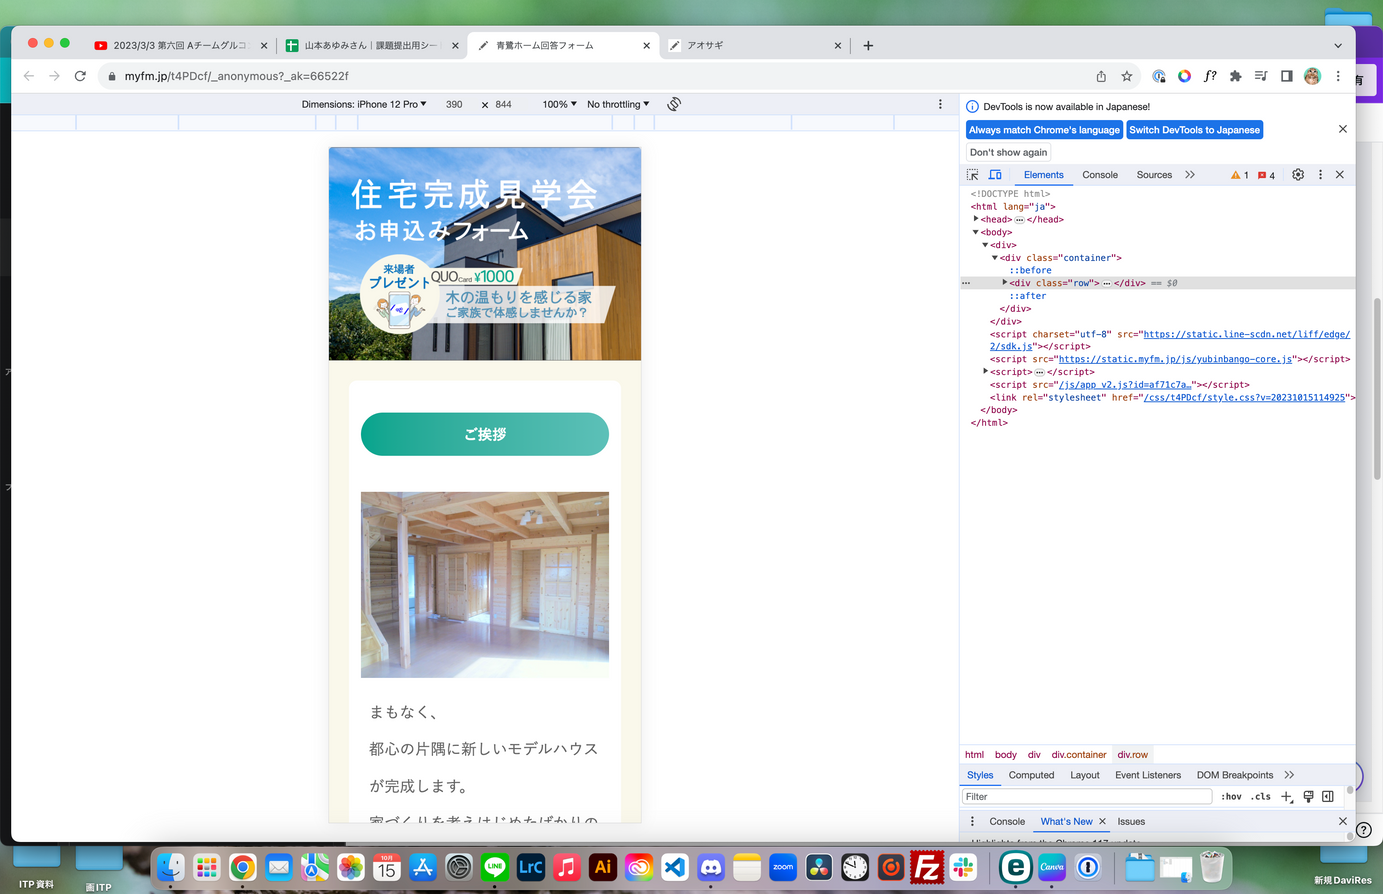The width and height of the screenshot is (1383, 894).
Task: Bookmark this page with the star icon
Action: [1127, 76]
